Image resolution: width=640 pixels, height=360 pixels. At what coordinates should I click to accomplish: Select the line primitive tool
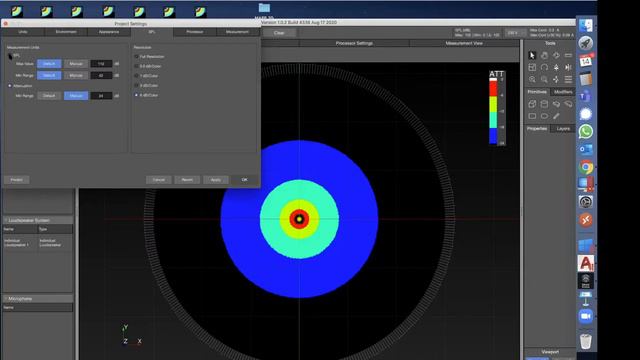pos(556,116)
